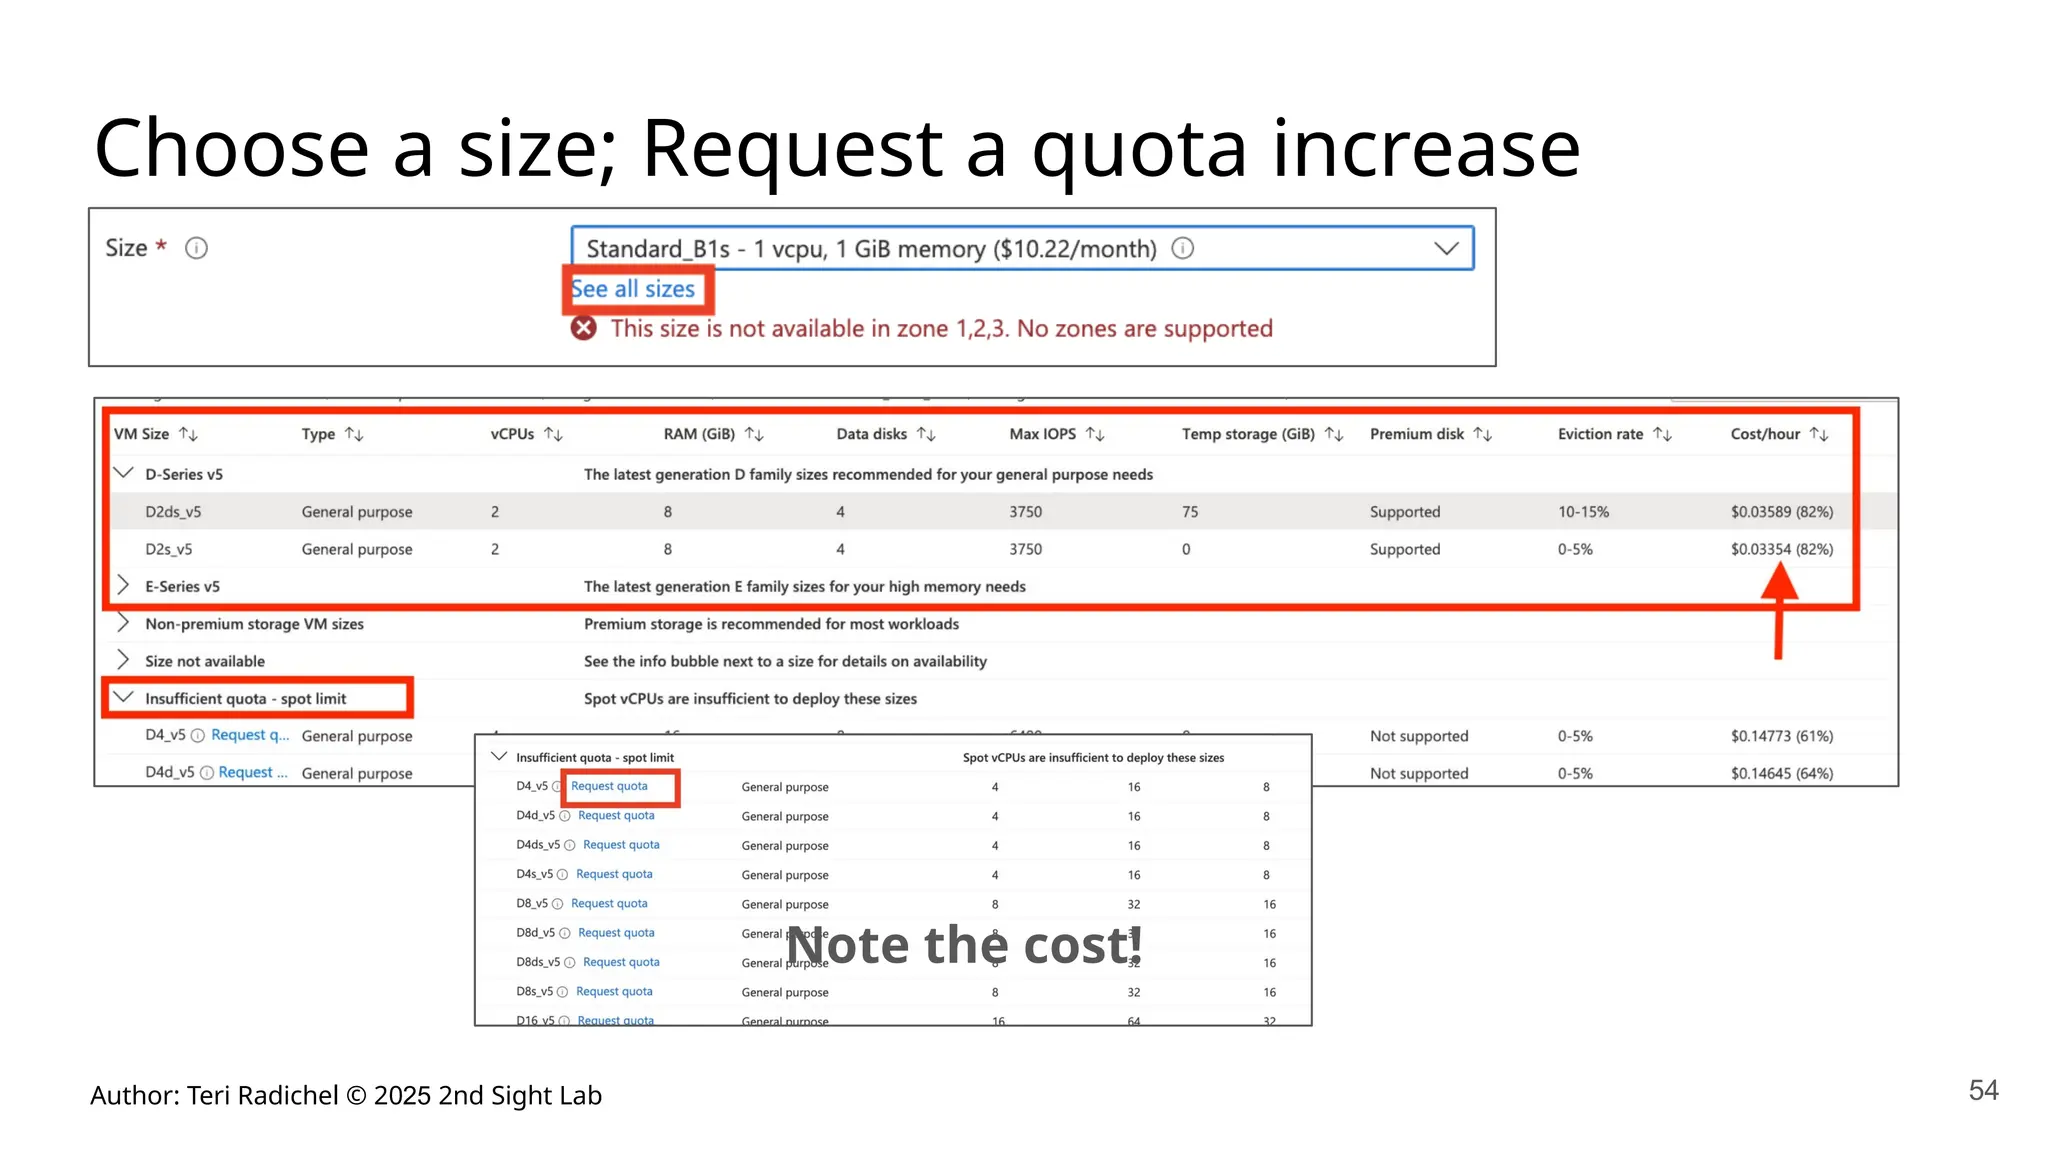The image size is (2048, 1152).
Task: Sort by Eviction rate column arrows
Action: tap(1662, 434)
